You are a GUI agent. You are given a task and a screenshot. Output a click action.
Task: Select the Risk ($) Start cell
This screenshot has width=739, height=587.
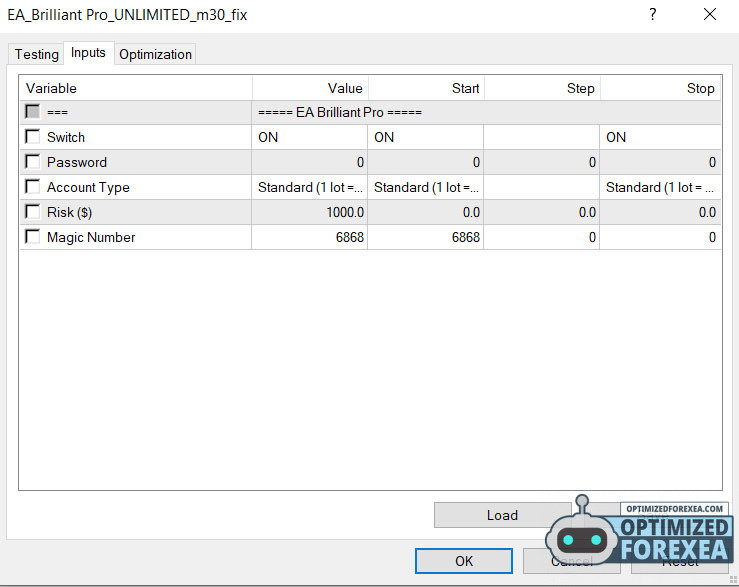tap(426, 212)
